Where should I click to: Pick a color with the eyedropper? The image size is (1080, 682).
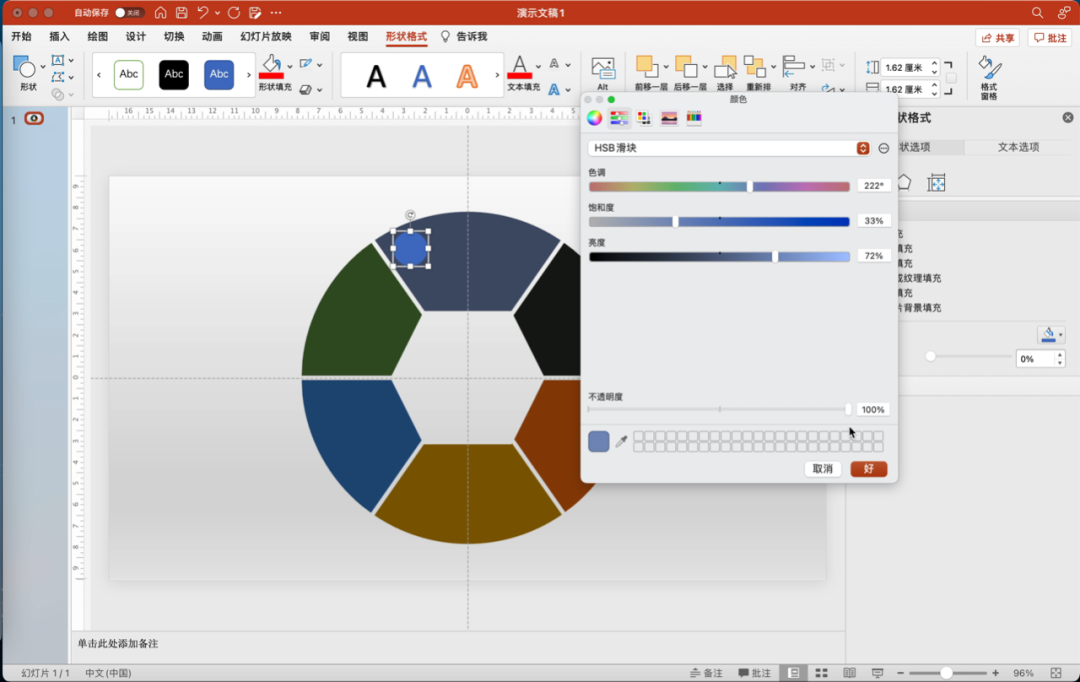coord(621,442)
